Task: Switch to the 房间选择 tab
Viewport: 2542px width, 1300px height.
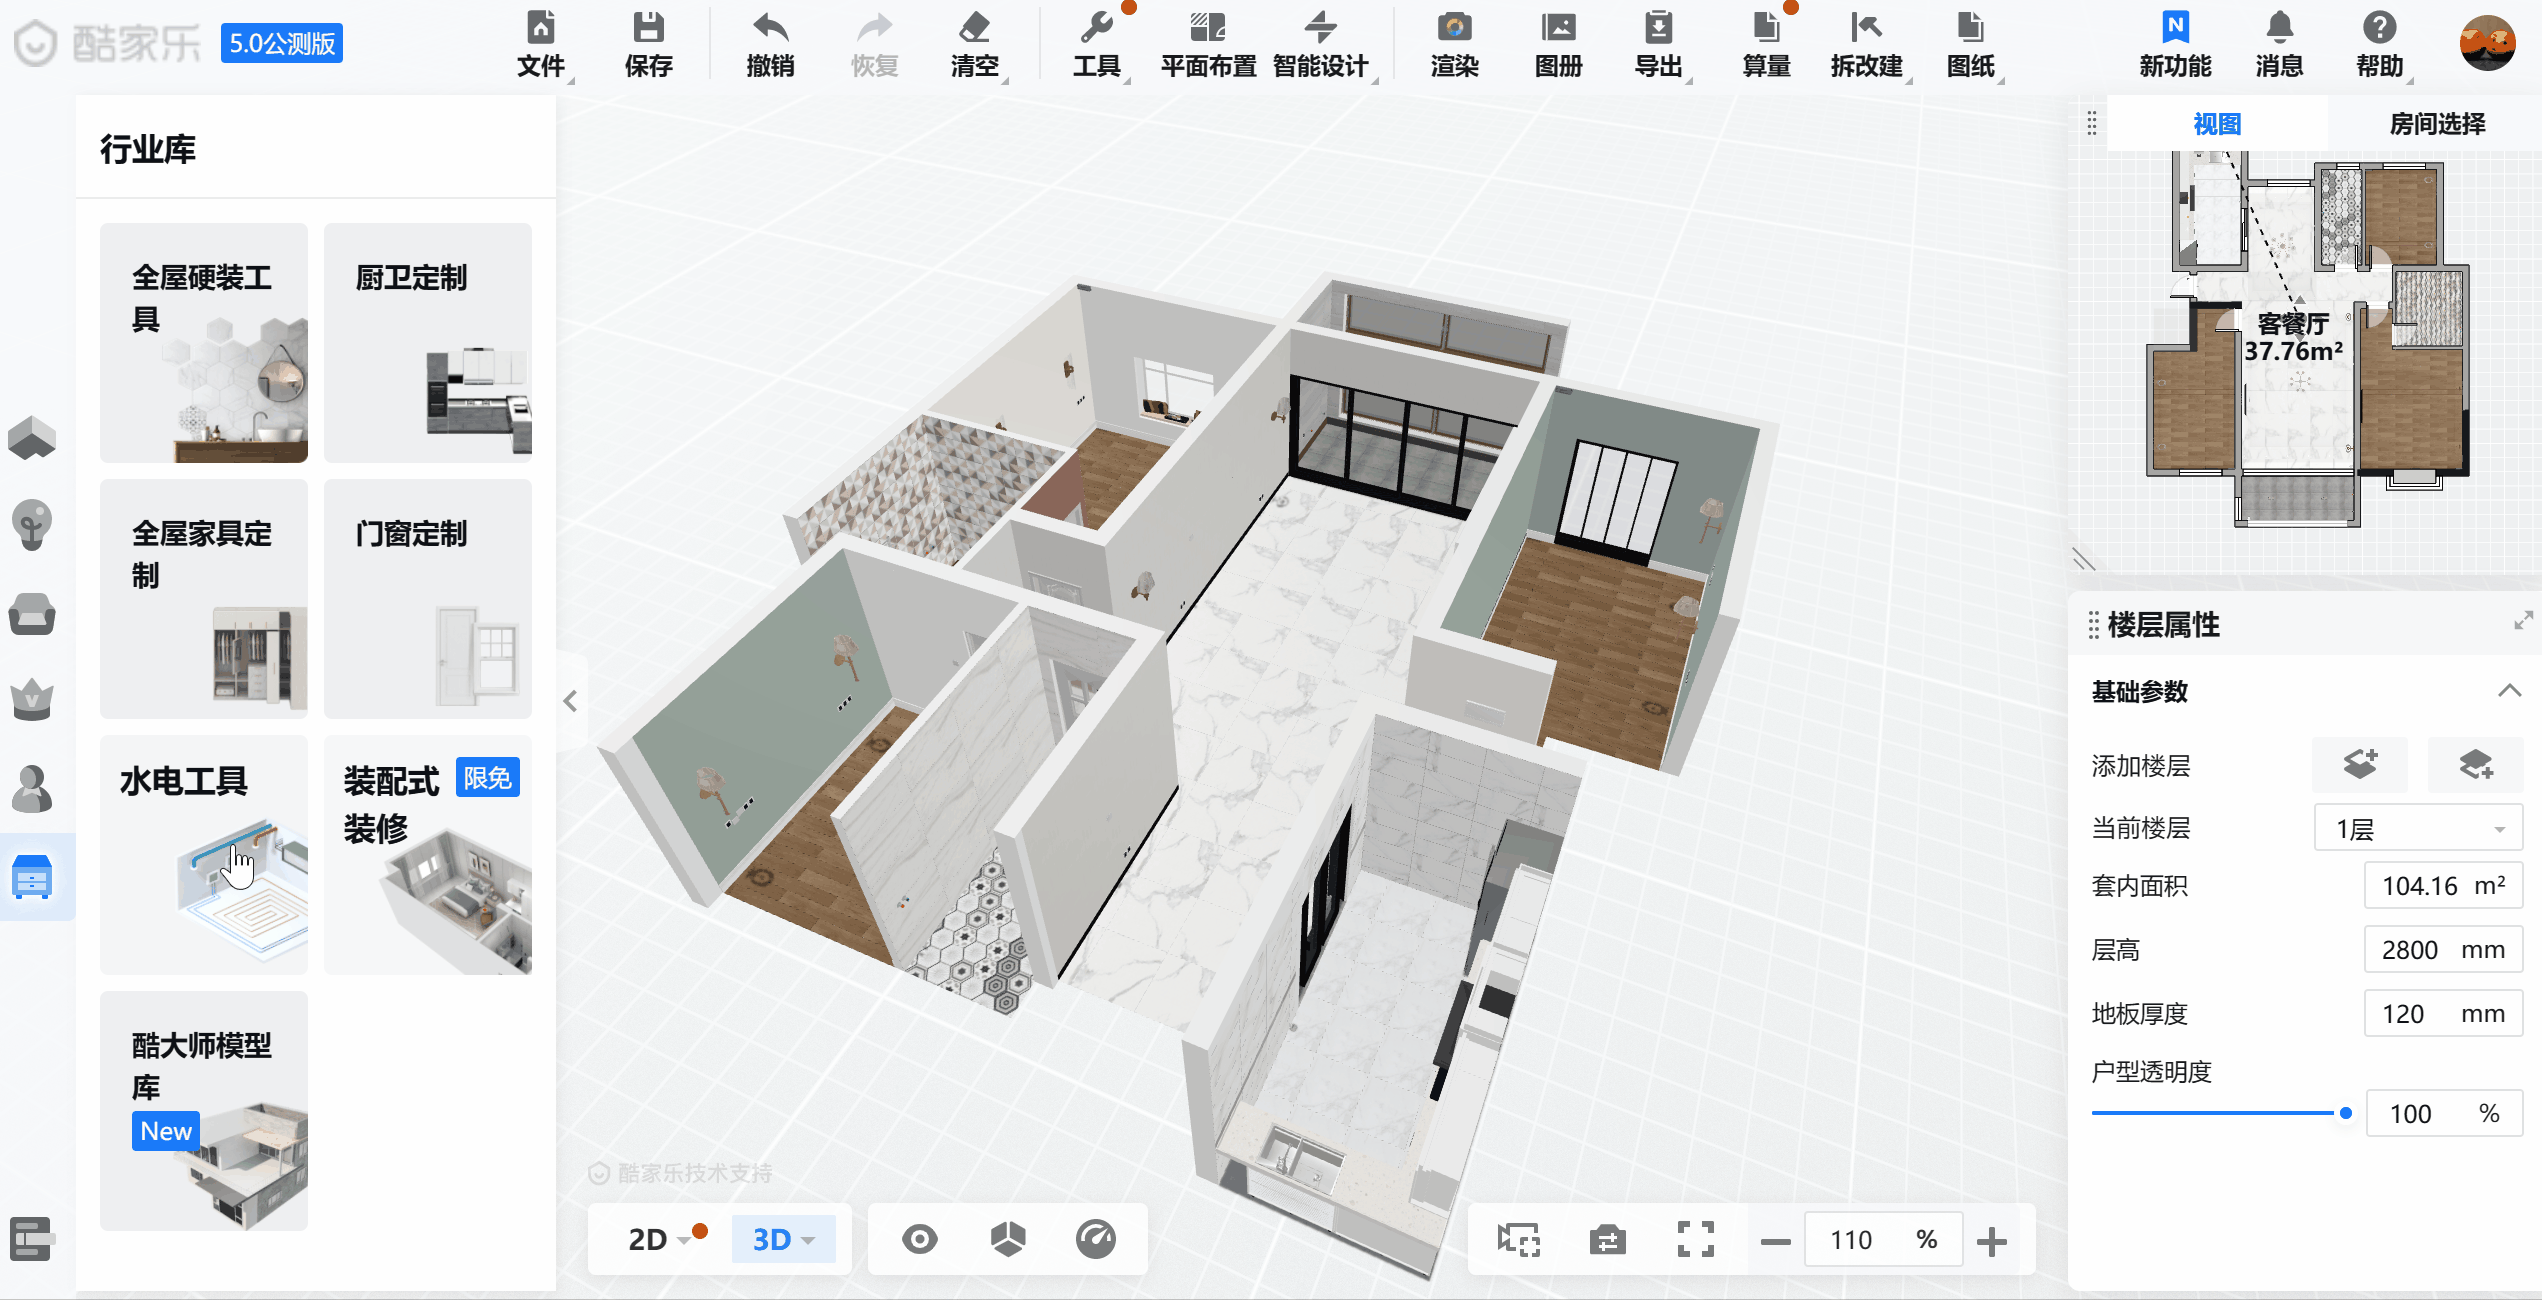Action: pyautogui.click(x=2436, y=124)
